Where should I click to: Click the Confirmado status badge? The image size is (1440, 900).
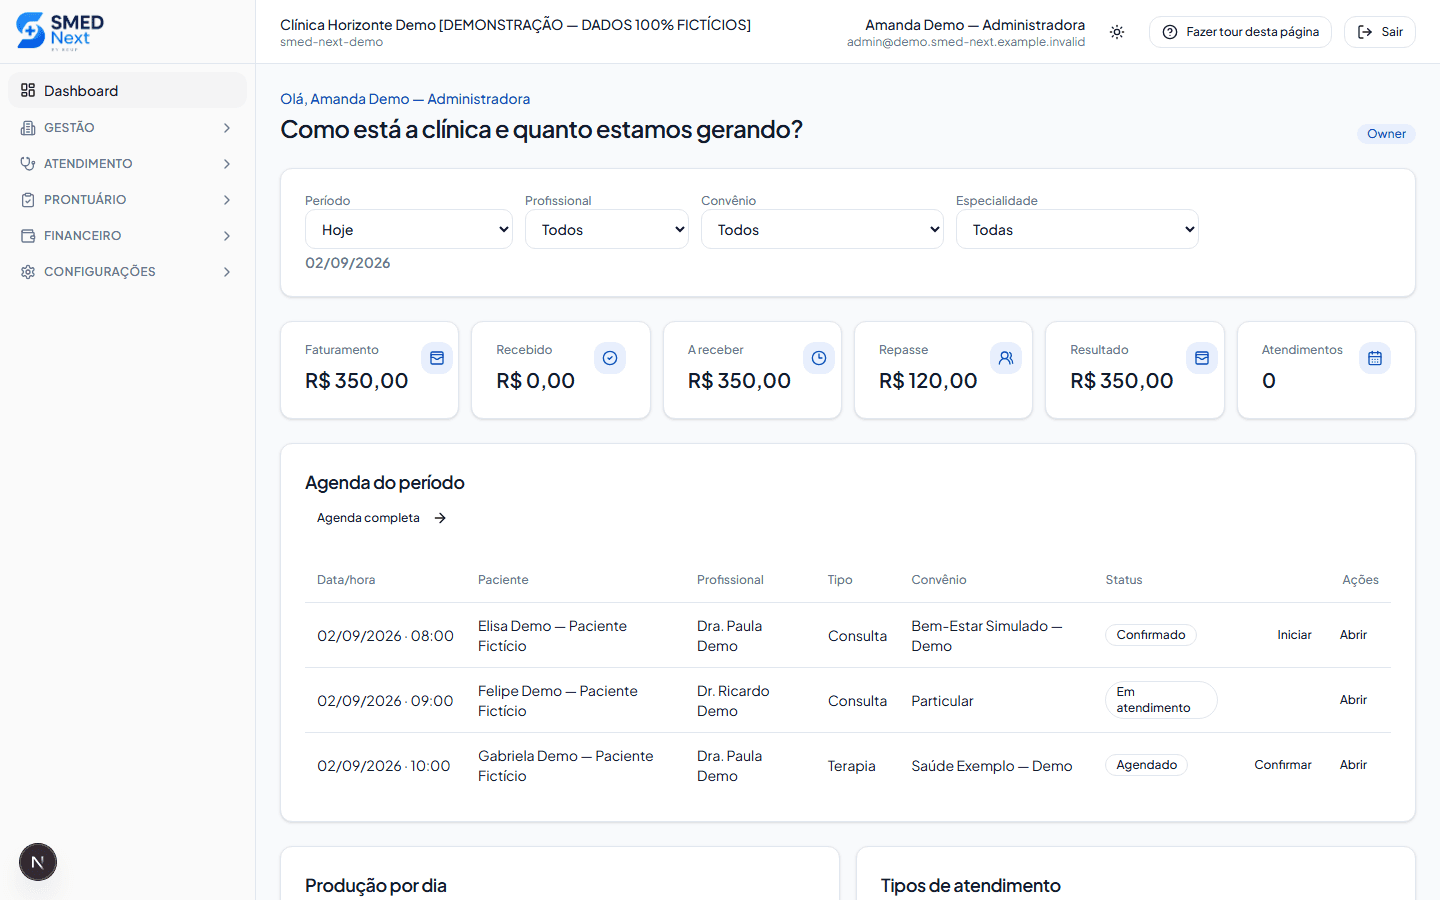pyautogui.click(x=1151, y=635)
